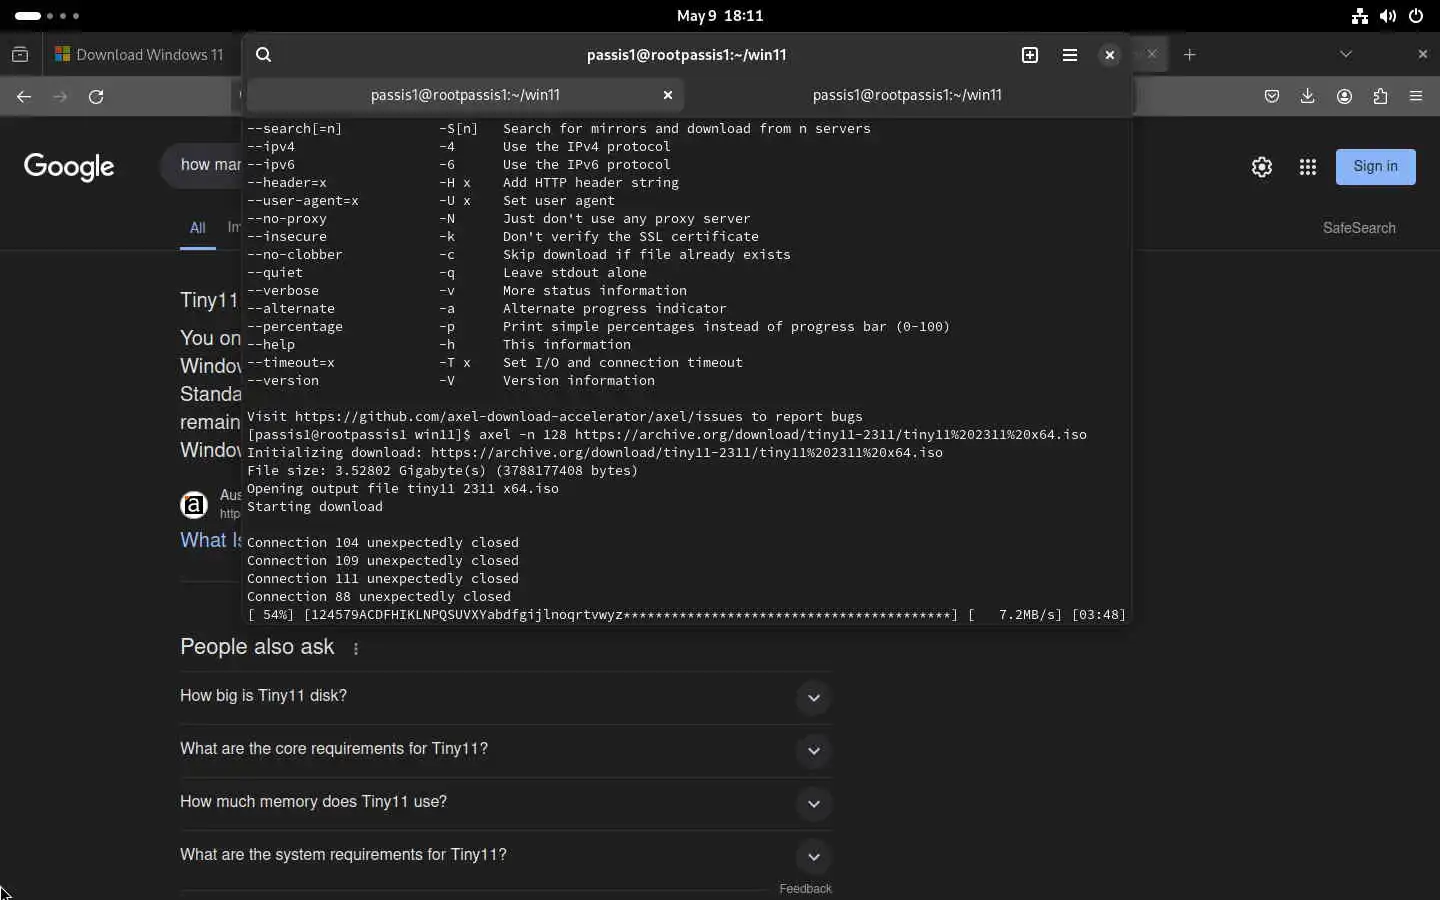Click '--no-clobber' option line
1440x900 pixels.
519,255
